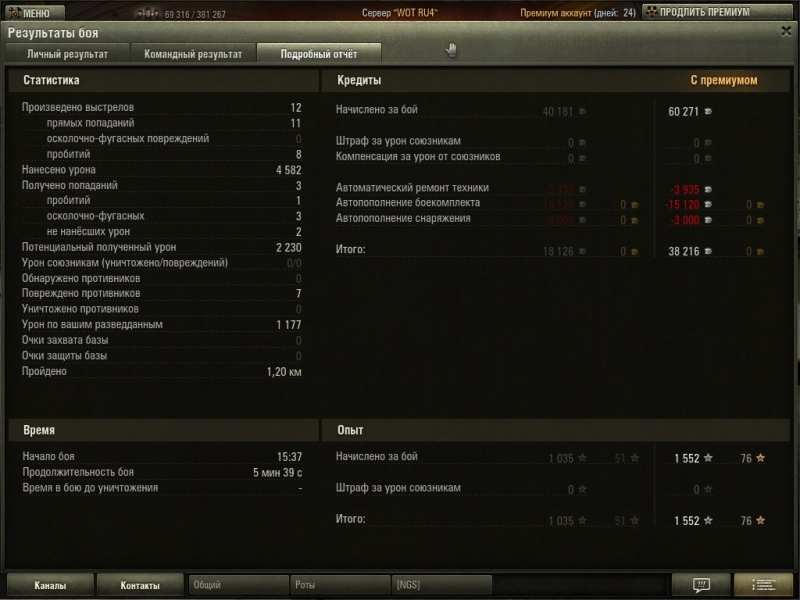
Task: Switch to Личный результат tab
Action: [66, 54]
